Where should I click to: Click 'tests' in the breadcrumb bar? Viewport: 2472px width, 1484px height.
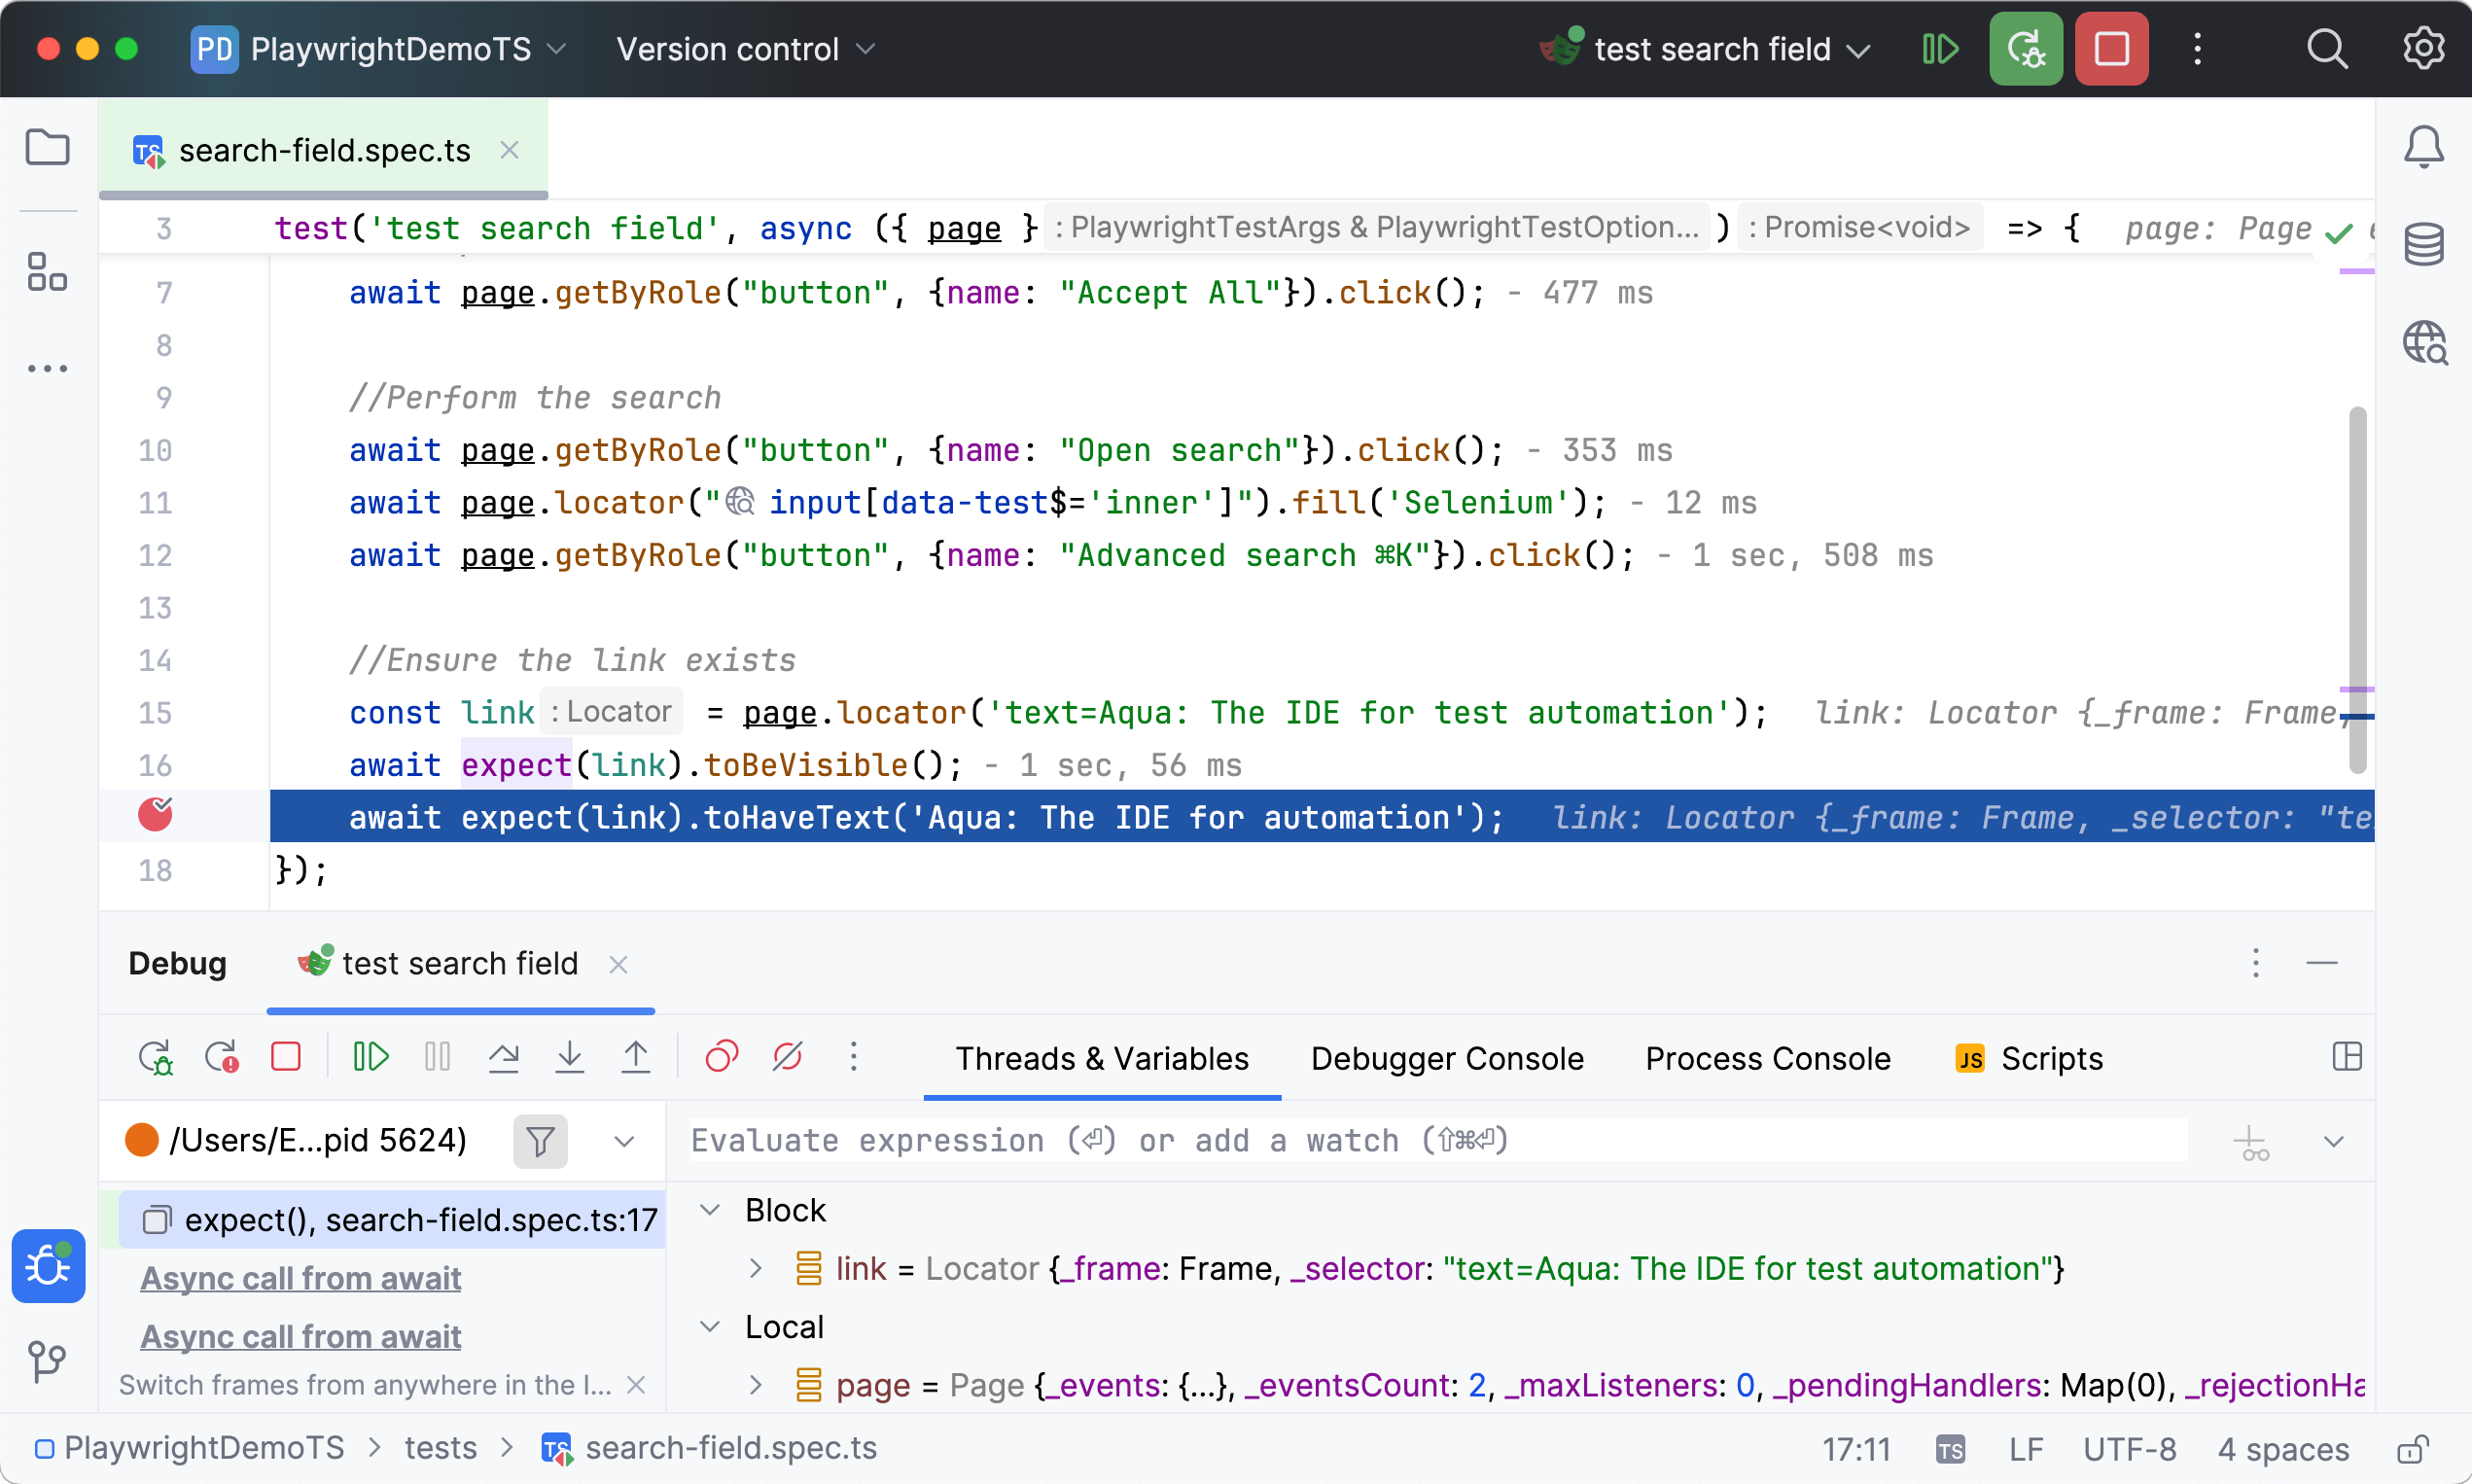point(440,1448)
